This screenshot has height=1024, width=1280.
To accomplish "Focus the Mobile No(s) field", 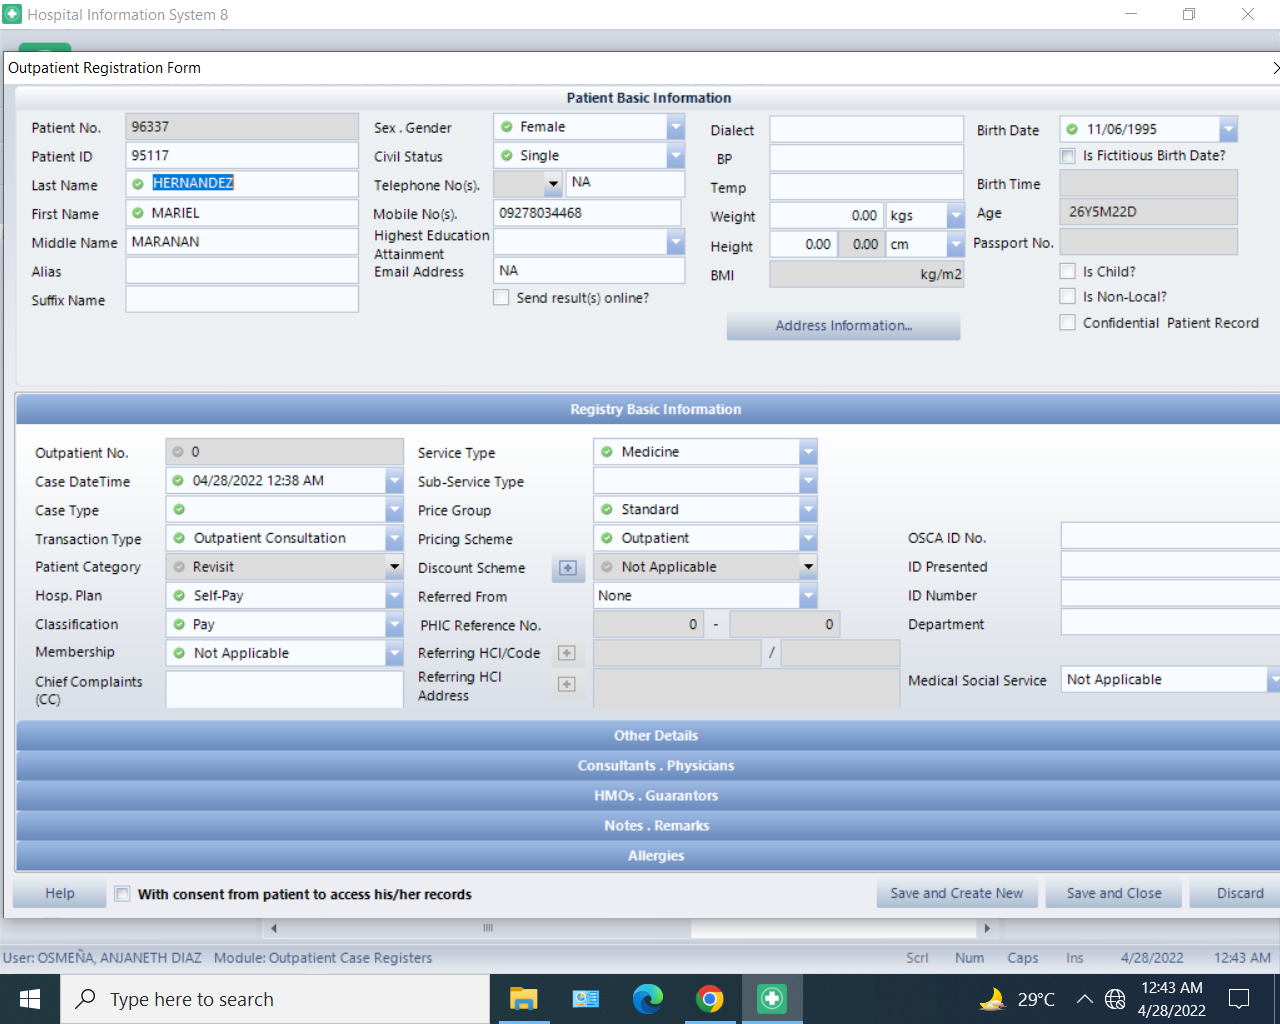I will (588, 213).
